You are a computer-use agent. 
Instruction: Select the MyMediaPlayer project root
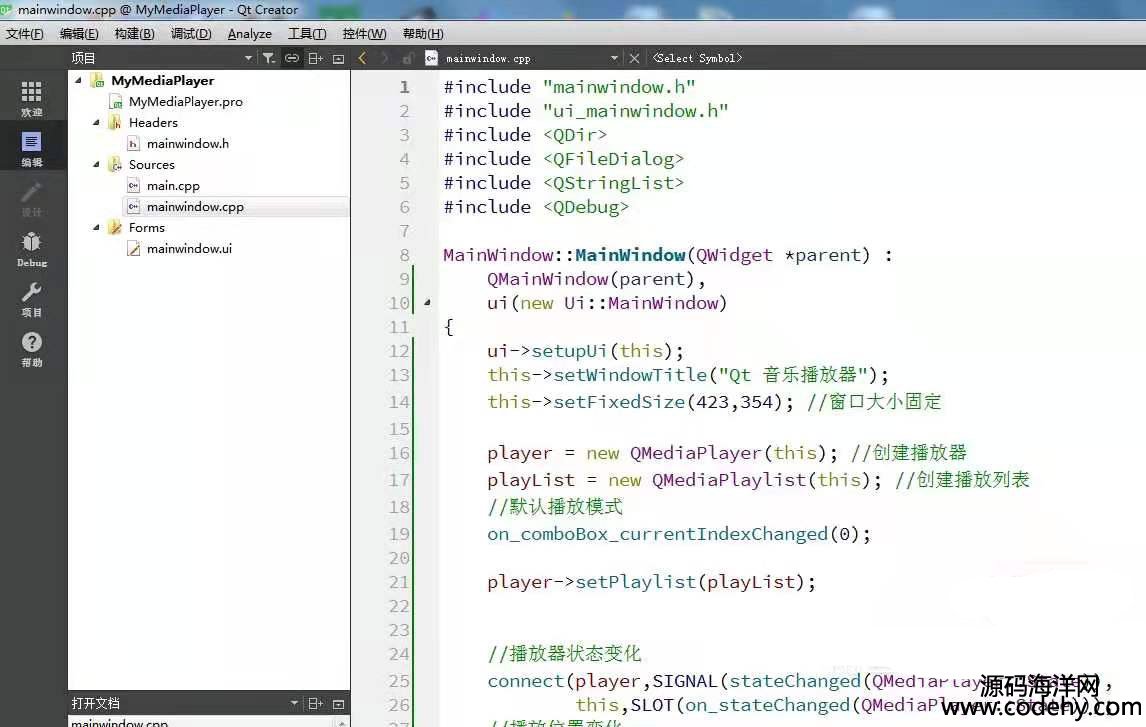coord(162,80)
